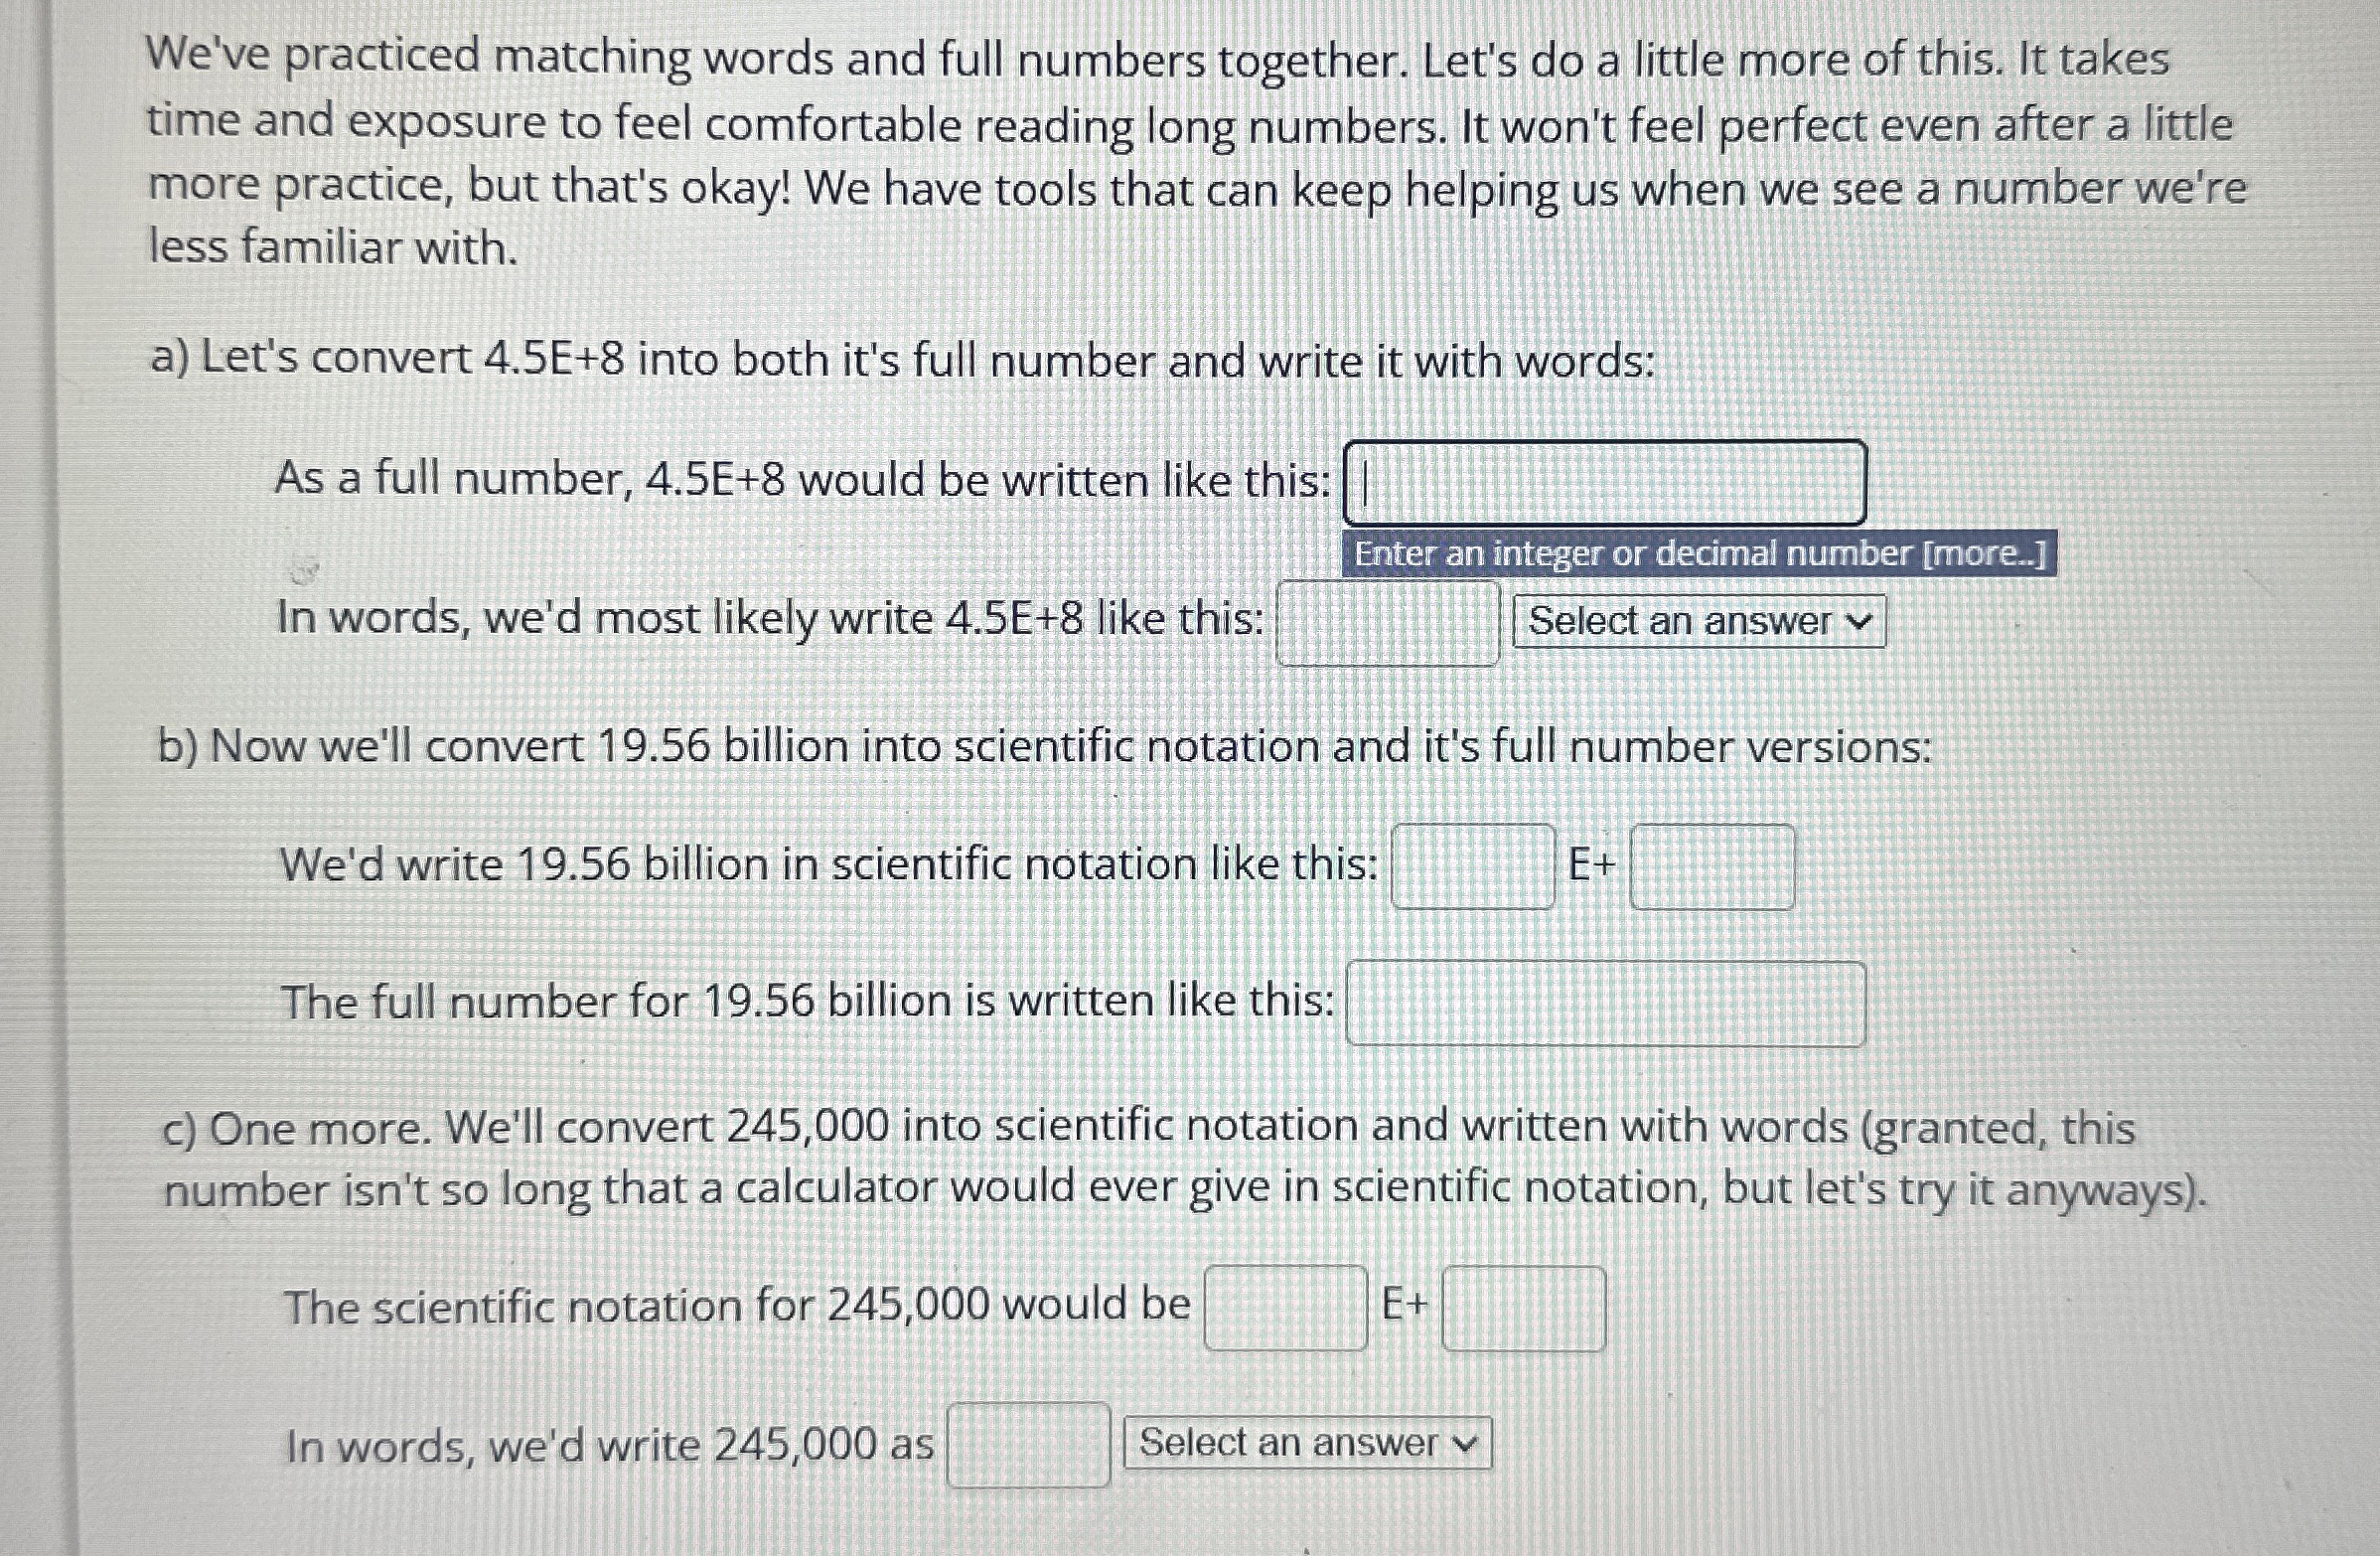Focus the exponent box after E+ for 19.56 billion
Image resolution: width=2380 pixels, height=1556 pixels.
pyautogui.click(x=1711, y=866)
